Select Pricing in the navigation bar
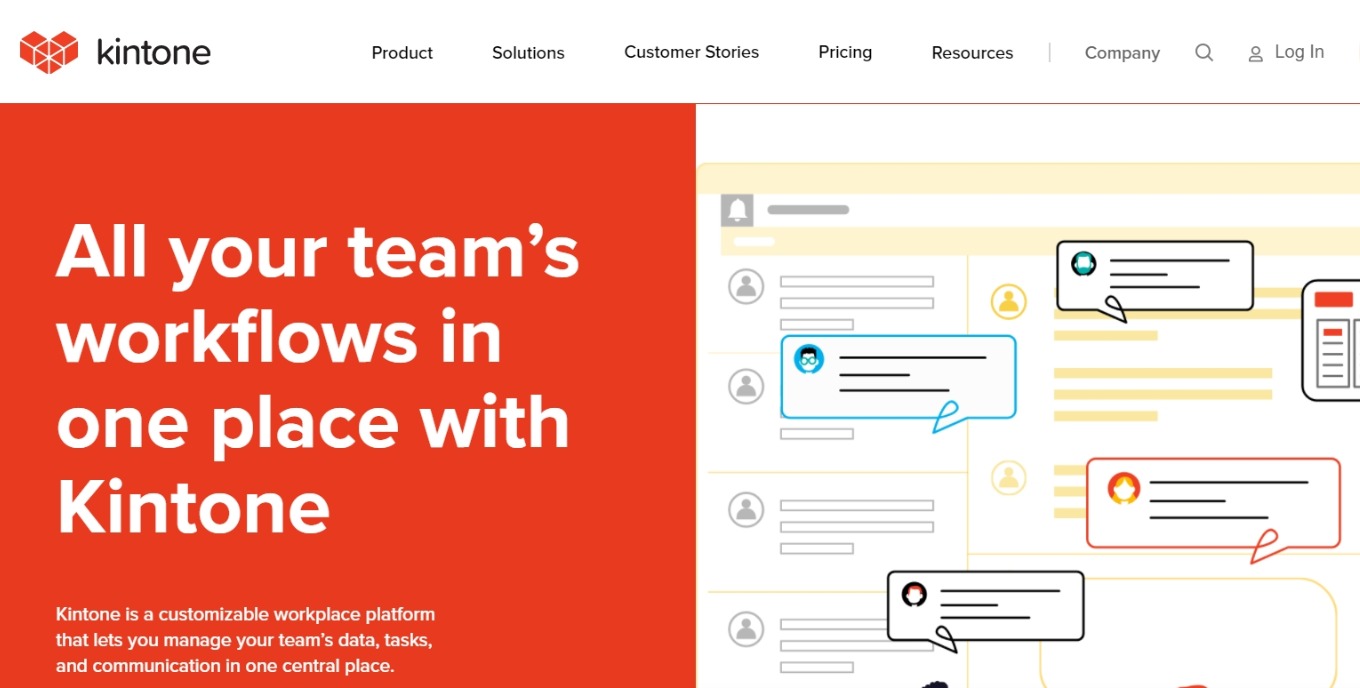This screenshot has width=1360, height=688. (845, 52)
